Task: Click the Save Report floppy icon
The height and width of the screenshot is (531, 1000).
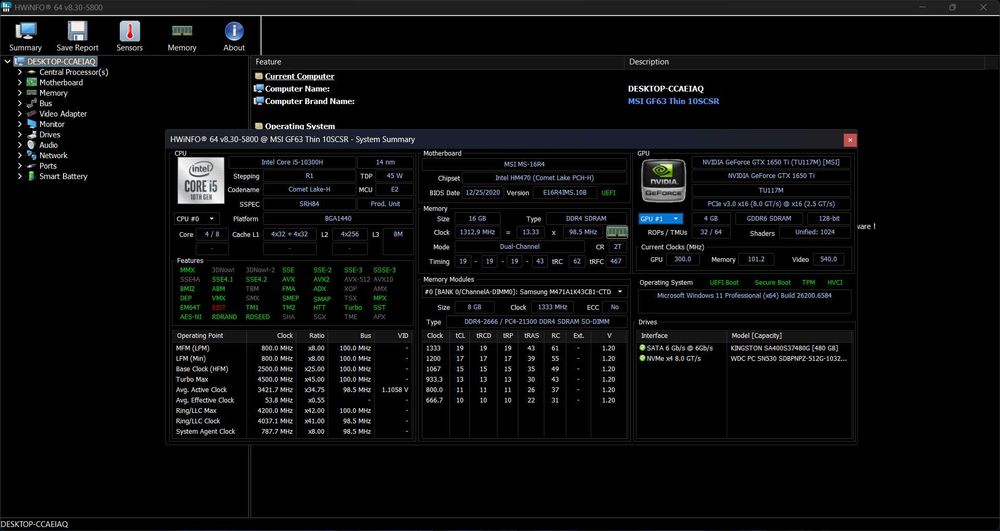Action: tap(77, 32)
